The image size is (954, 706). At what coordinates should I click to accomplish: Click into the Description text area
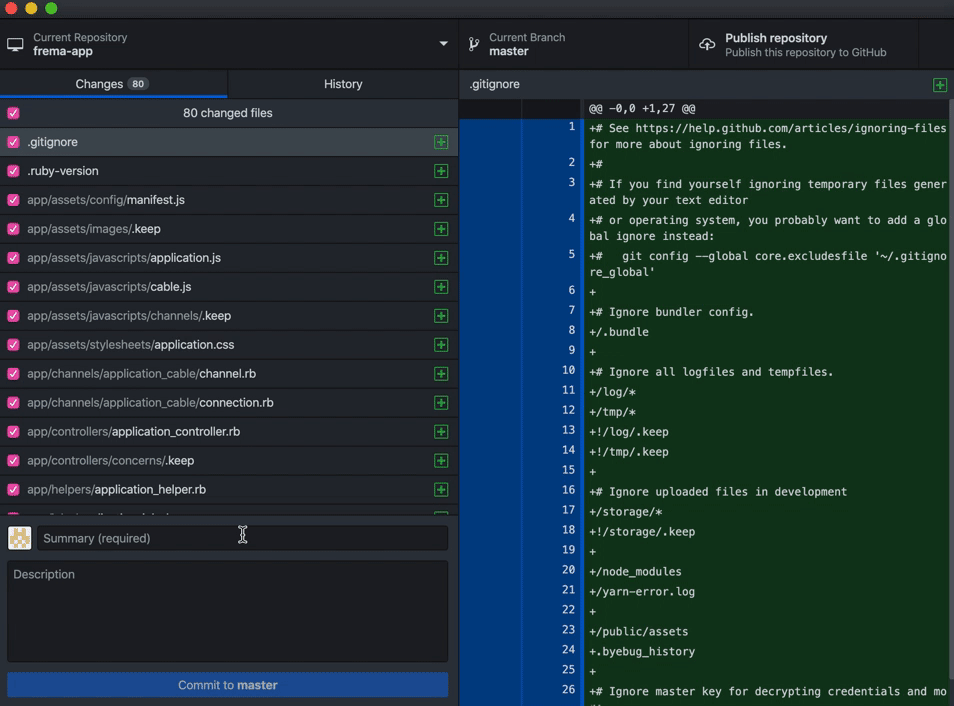[227, 611]
